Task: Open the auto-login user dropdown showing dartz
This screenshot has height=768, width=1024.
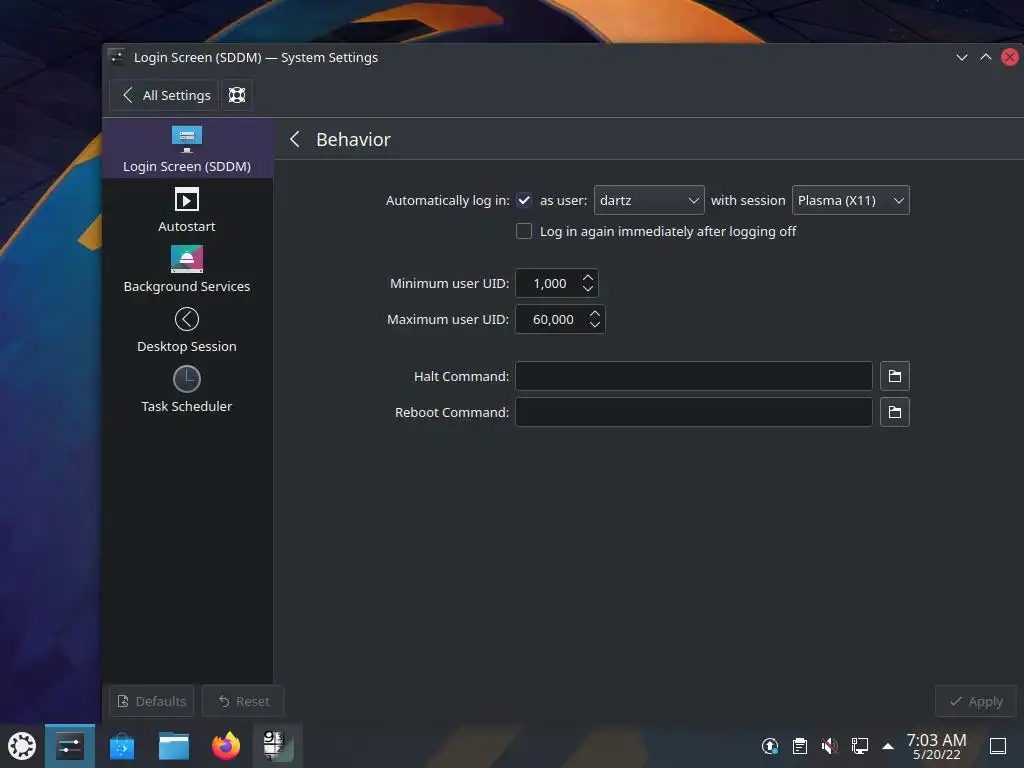Action: 648,200
